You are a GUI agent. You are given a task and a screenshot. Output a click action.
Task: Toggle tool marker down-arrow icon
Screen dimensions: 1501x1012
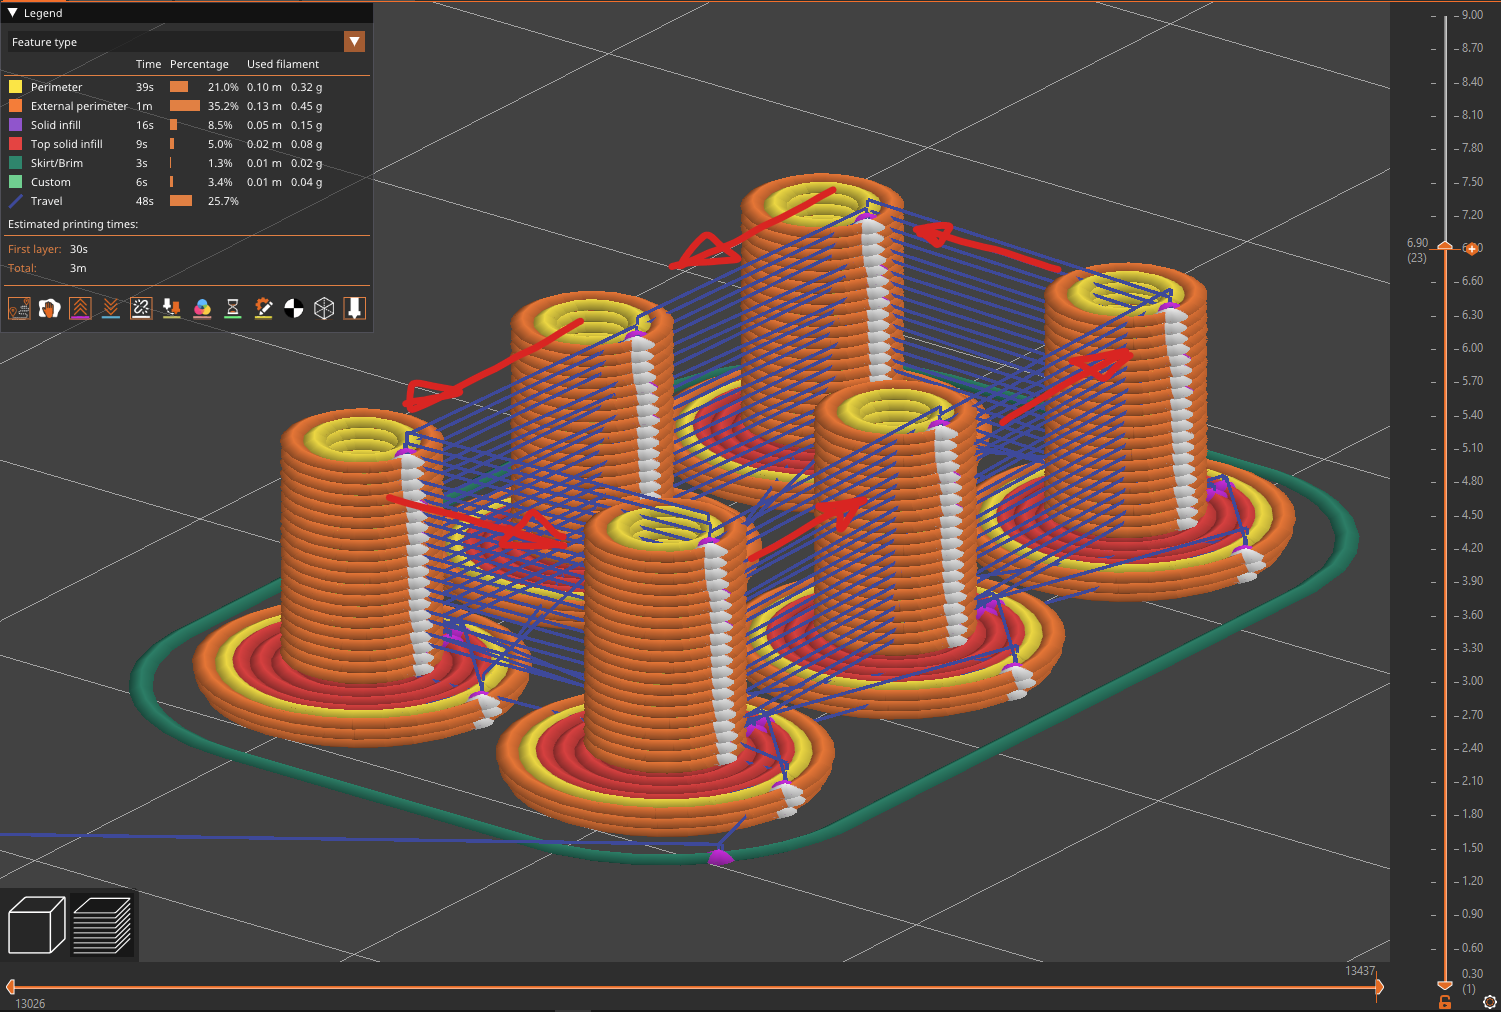click(355, 308)
